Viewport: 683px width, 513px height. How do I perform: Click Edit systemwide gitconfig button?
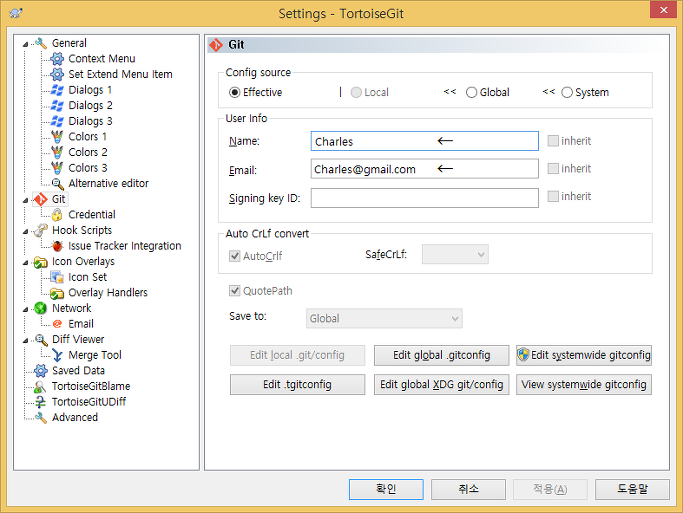(x=584, y=355)
